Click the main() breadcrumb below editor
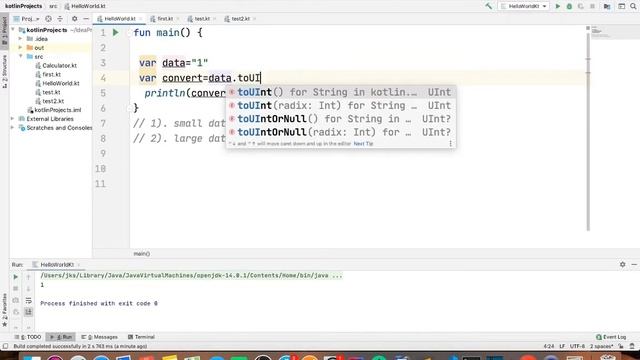 (x=142, y=254)
